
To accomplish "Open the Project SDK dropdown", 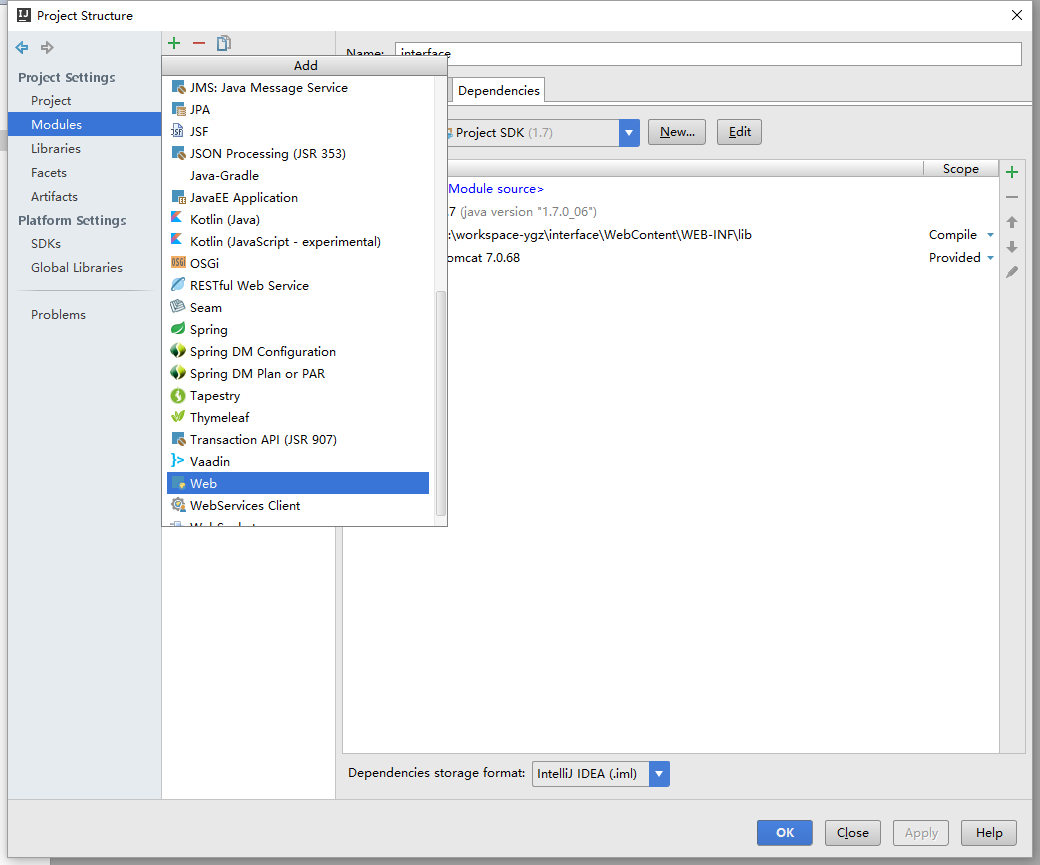I will click(629, 133).
